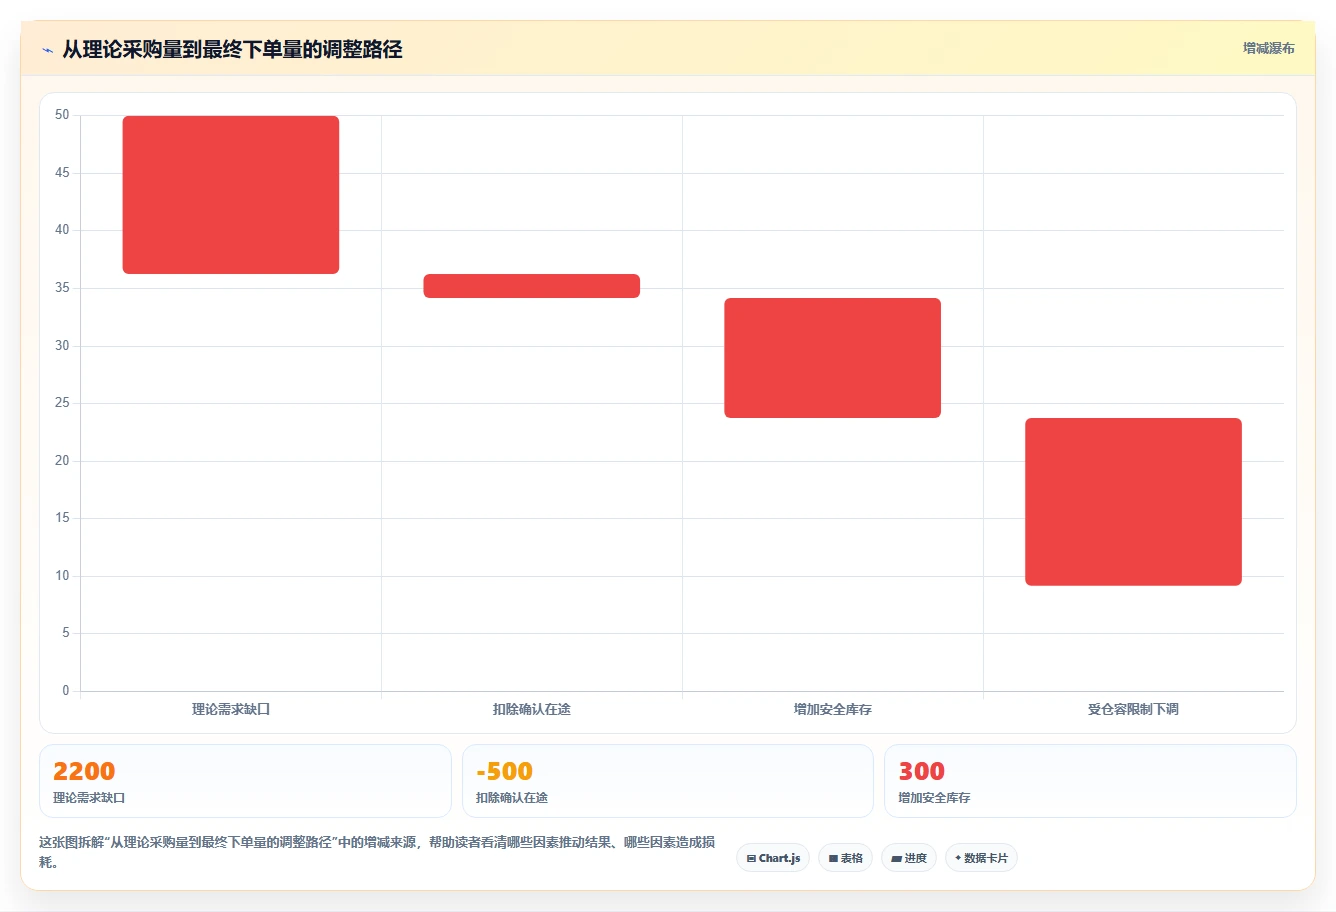
Task: Click the y-axis value 0
Action: tap(66, 691)
